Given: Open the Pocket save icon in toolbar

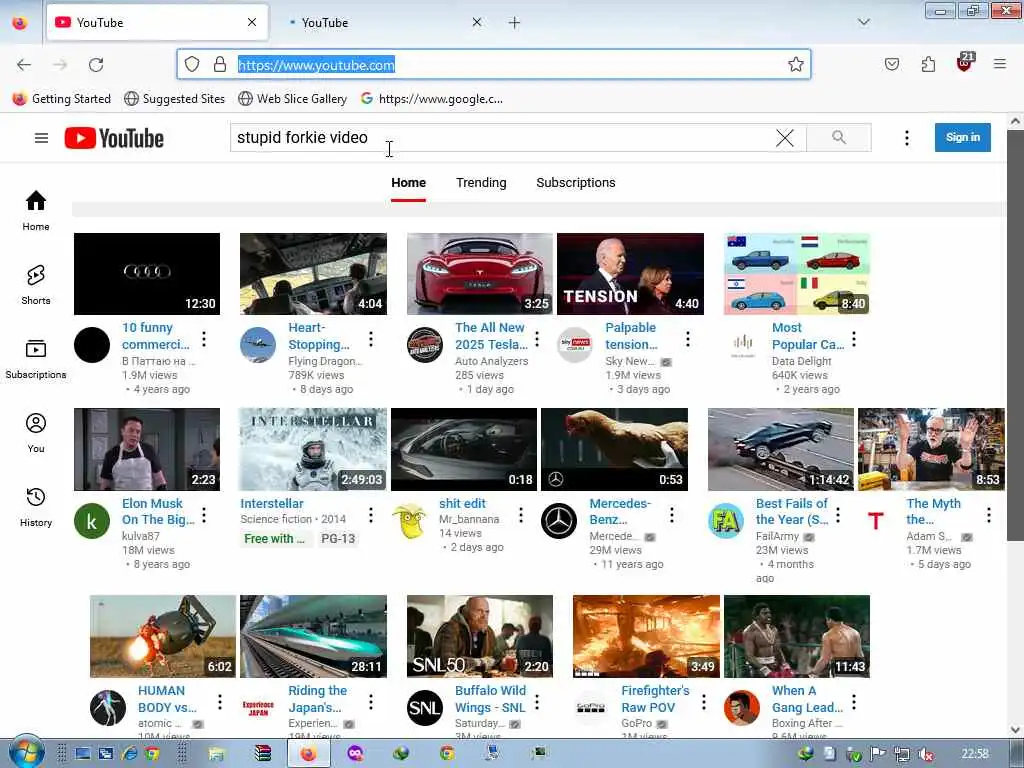Looking at the screenshot, I should [891, 64].
